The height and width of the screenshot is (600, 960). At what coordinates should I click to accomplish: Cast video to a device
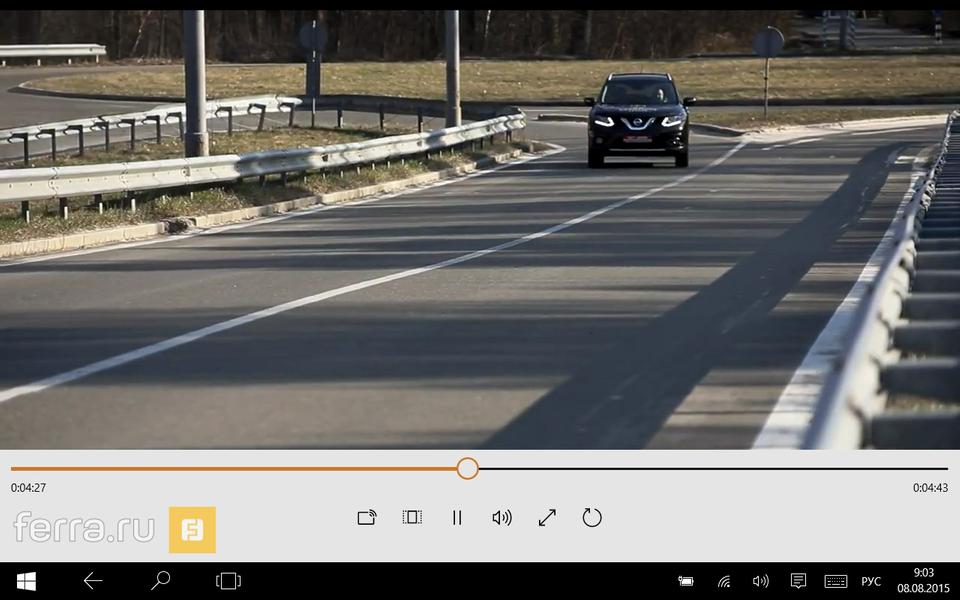pos(367,518)
